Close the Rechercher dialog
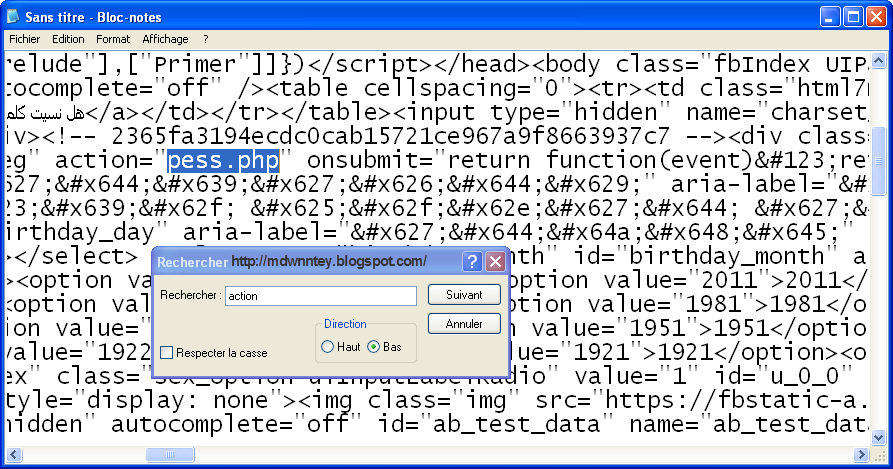 coord(496,262)
